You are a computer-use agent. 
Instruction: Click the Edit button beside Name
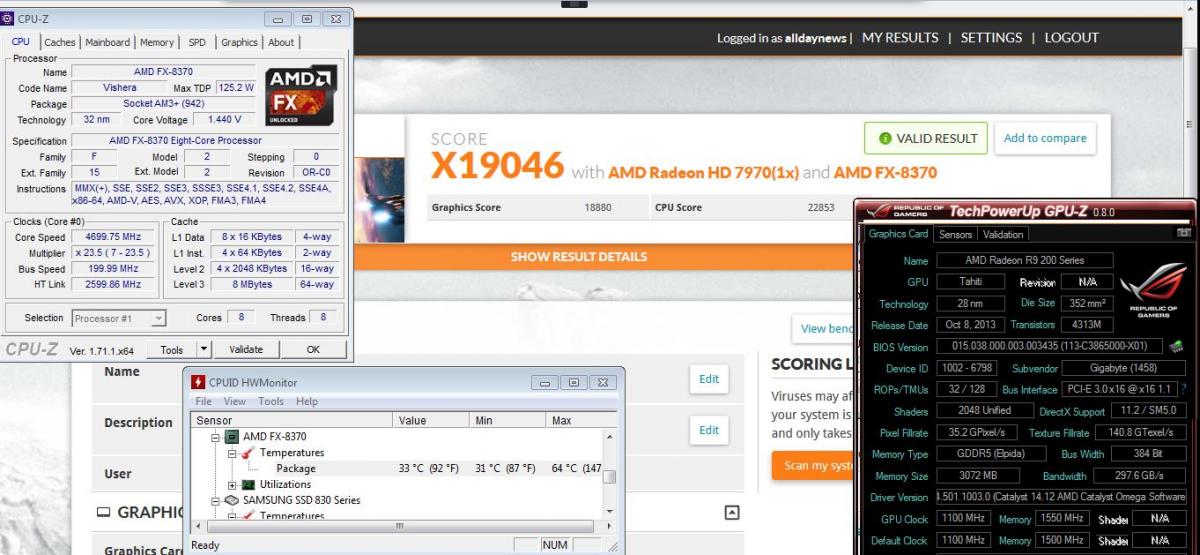[709, 379]
